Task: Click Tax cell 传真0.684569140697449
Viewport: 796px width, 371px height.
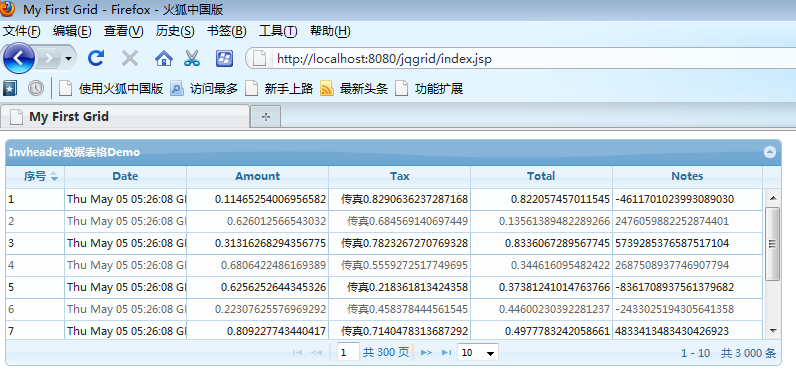Action: coord(400,221)
